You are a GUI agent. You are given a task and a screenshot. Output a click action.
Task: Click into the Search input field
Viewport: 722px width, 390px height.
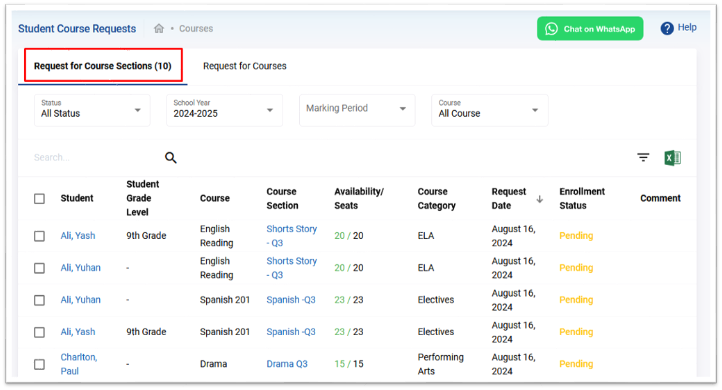point(94,157)
